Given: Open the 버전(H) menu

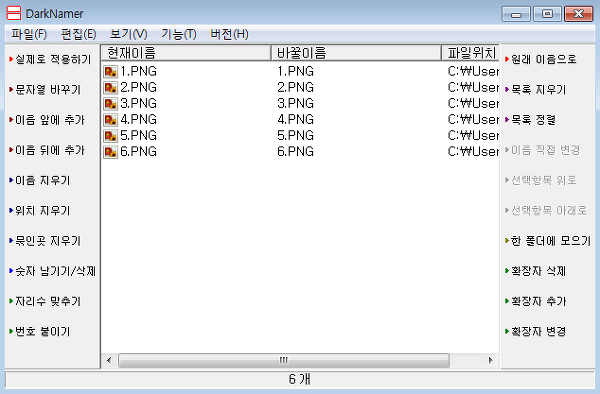Looking at the screenshot, I should tap(229, 34).
